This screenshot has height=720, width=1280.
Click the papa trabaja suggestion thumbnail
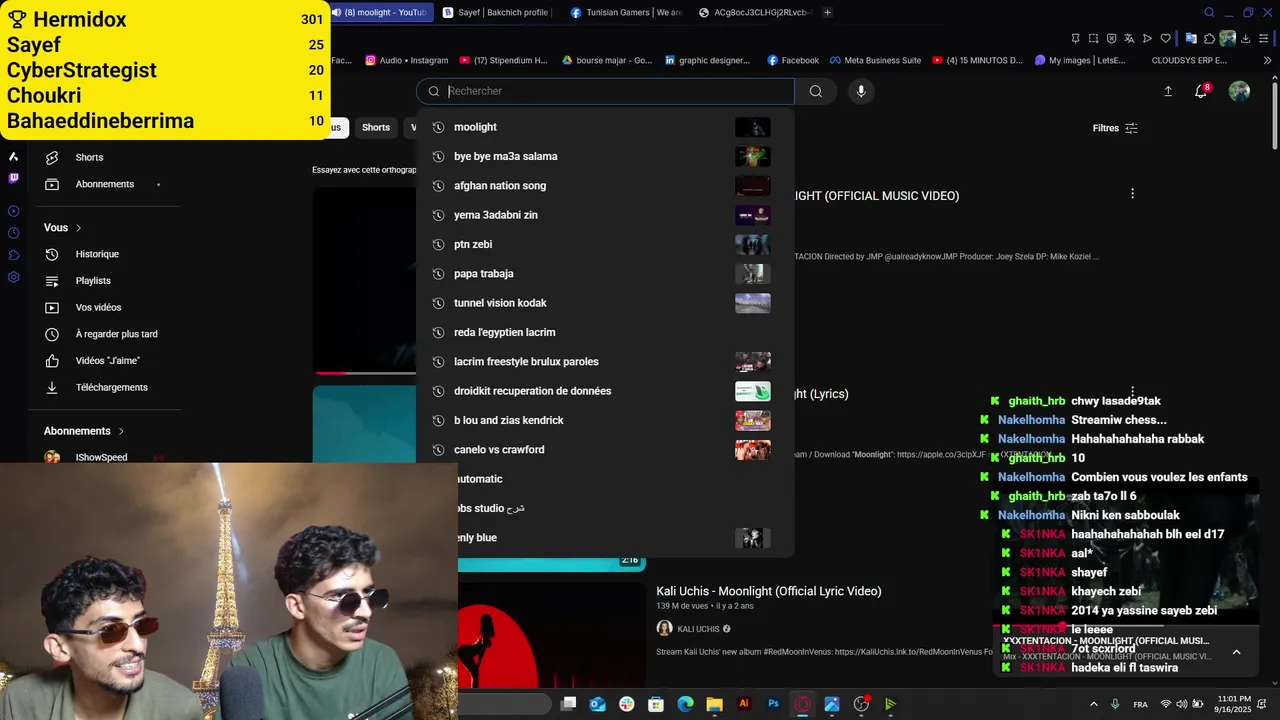tap(752, 273)
